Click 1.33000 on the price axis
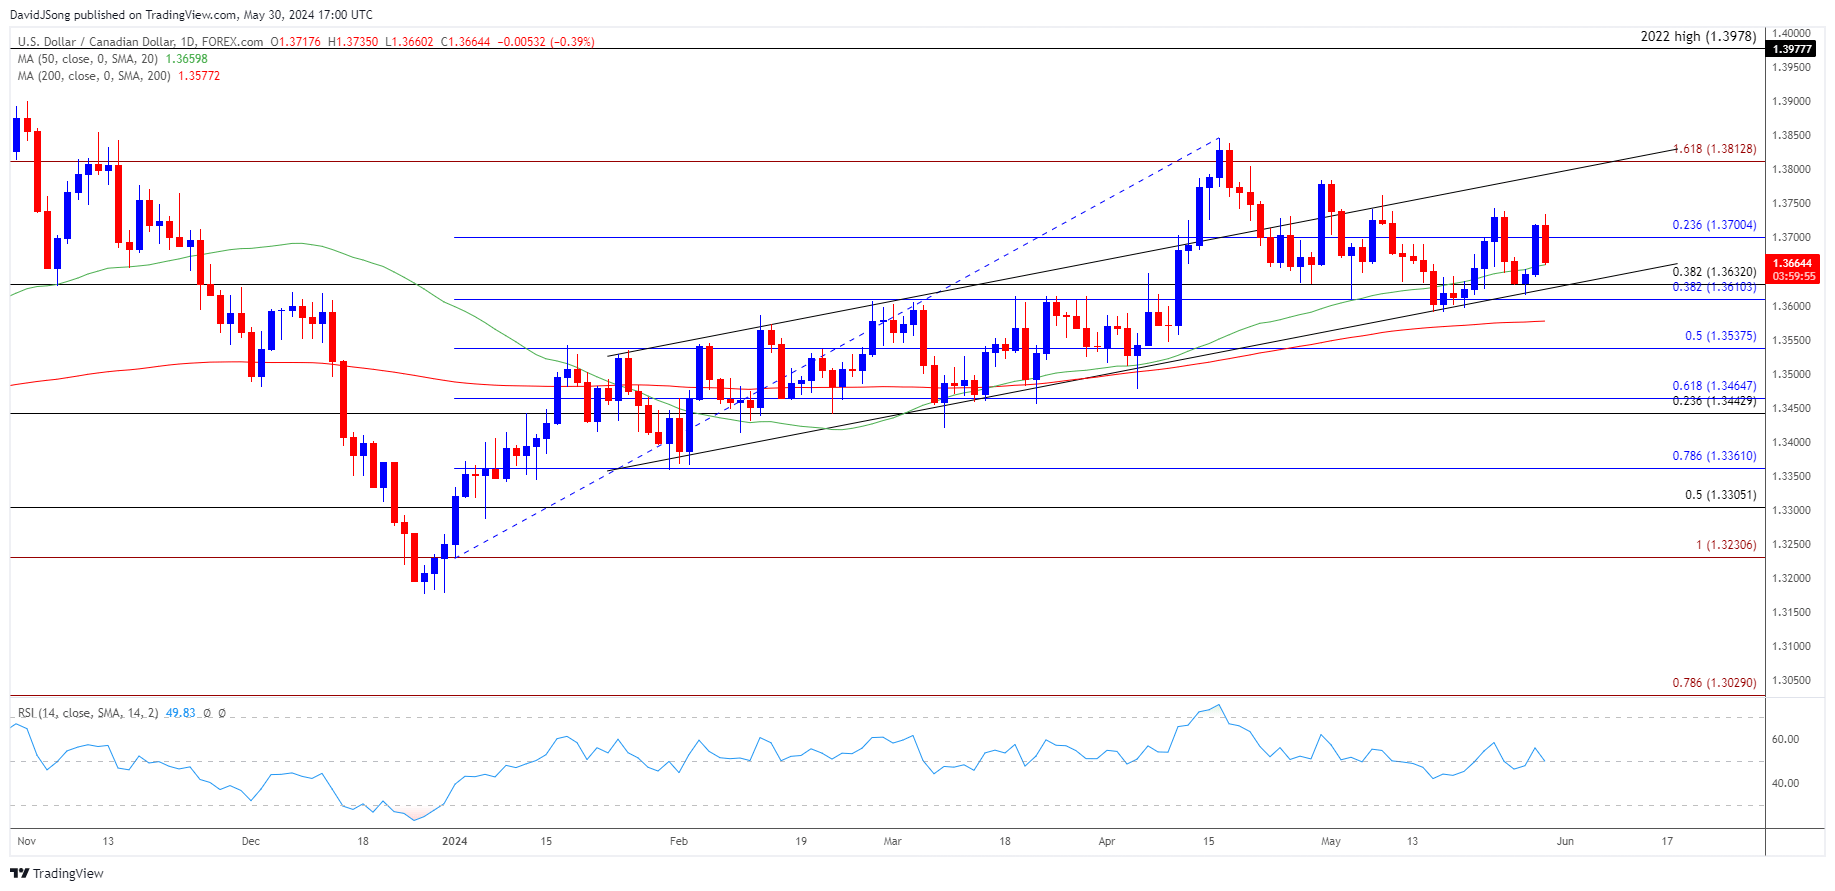Viewport: 1835px width, 891px height. pyautogui.click(x=1791, y=510)
